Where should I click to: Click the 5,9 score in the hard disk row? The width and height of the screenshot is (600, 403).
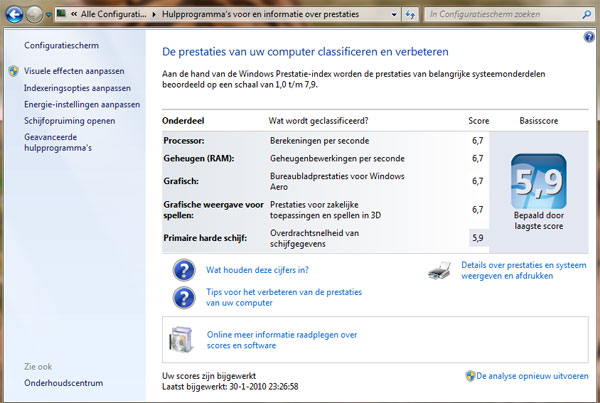point(478,238)
